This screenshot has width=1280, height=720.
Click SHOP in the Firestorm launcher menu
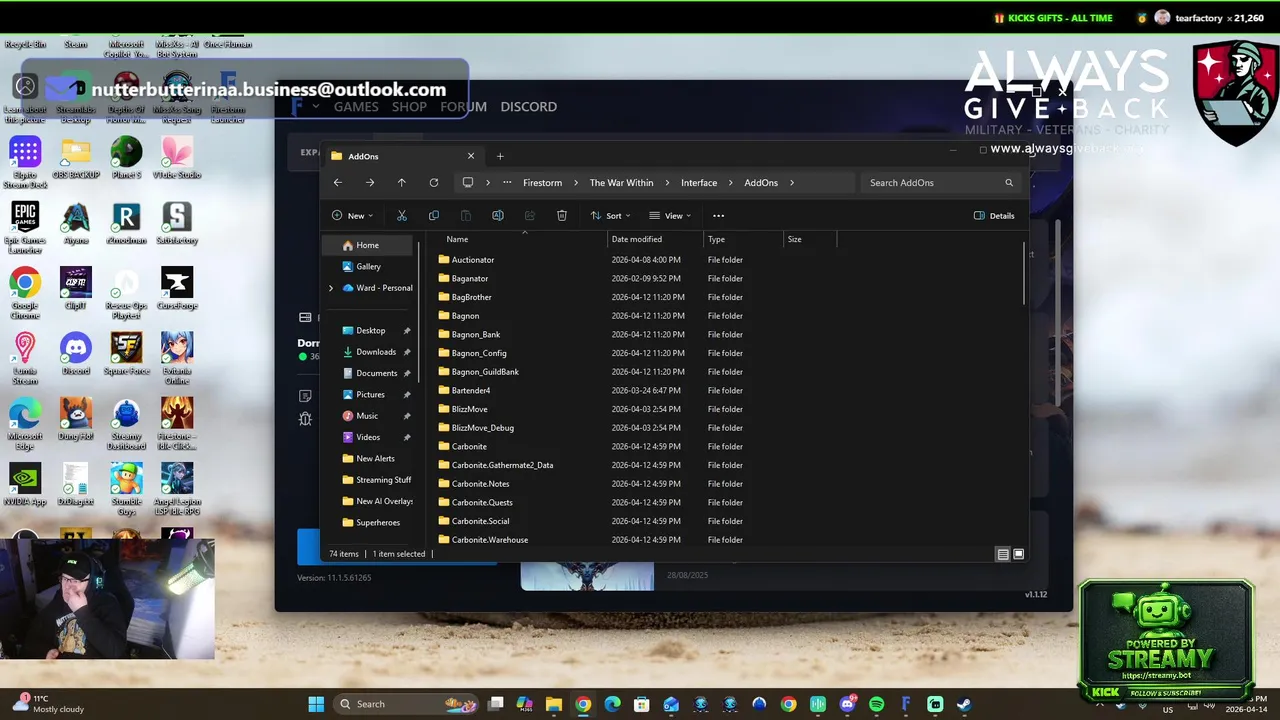pos(409,107)
